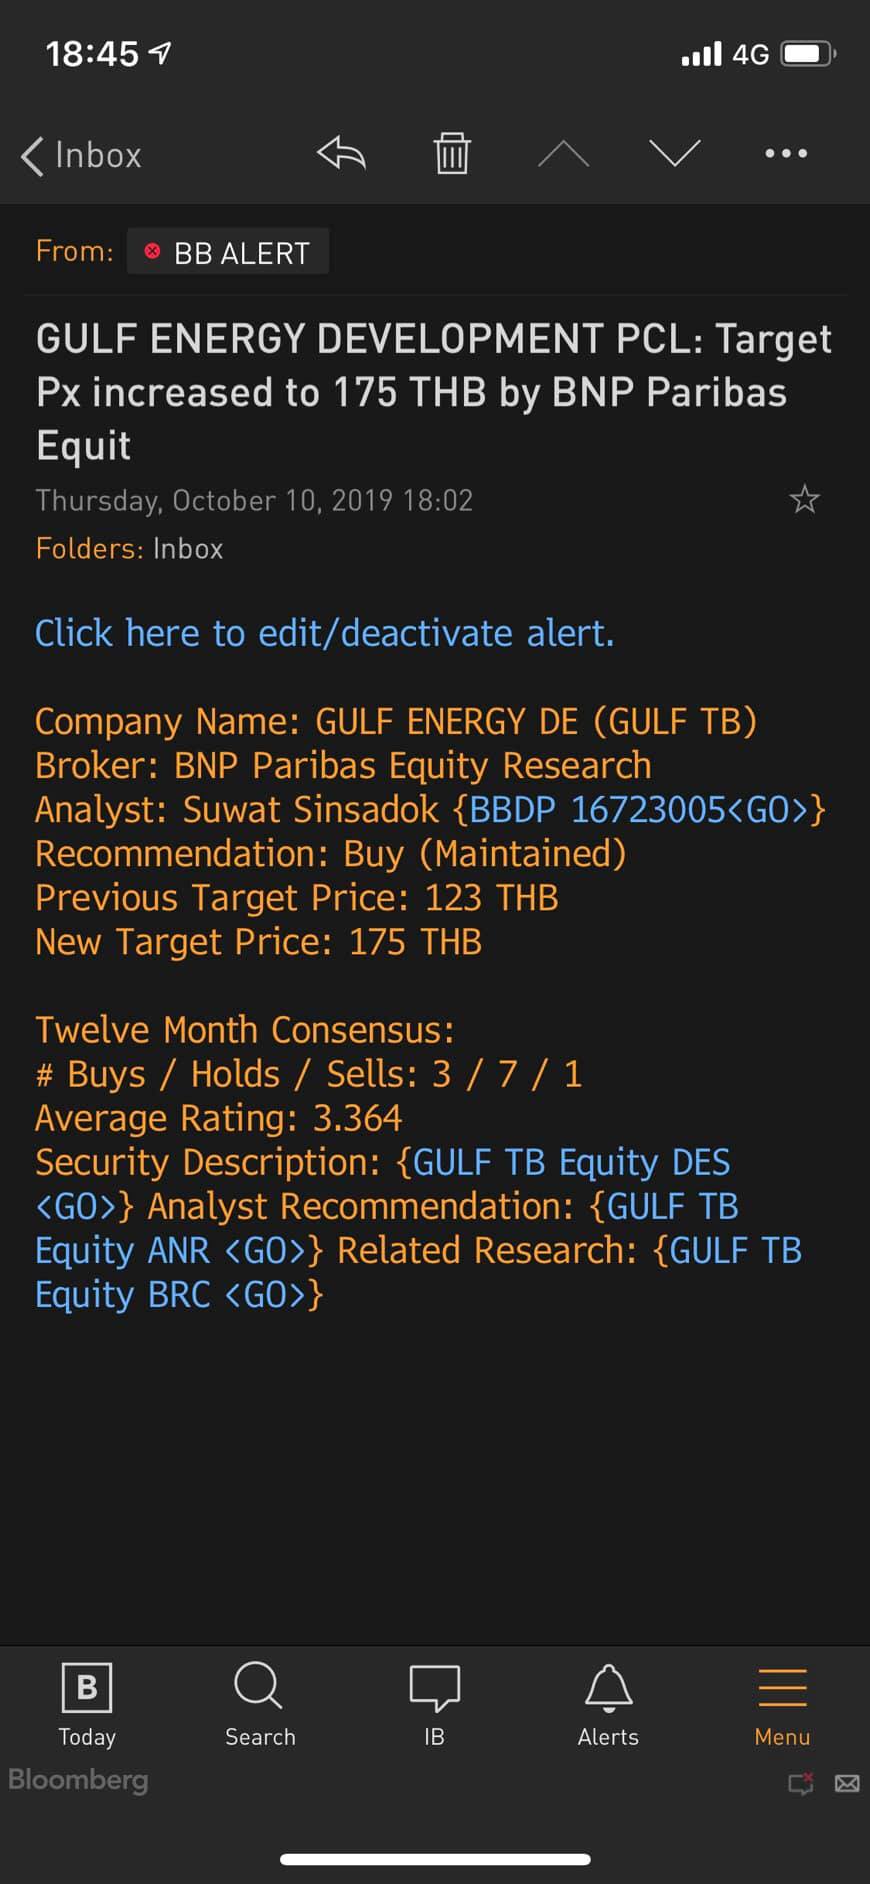
Task: Star this alert message
Action: pos(804,499)
